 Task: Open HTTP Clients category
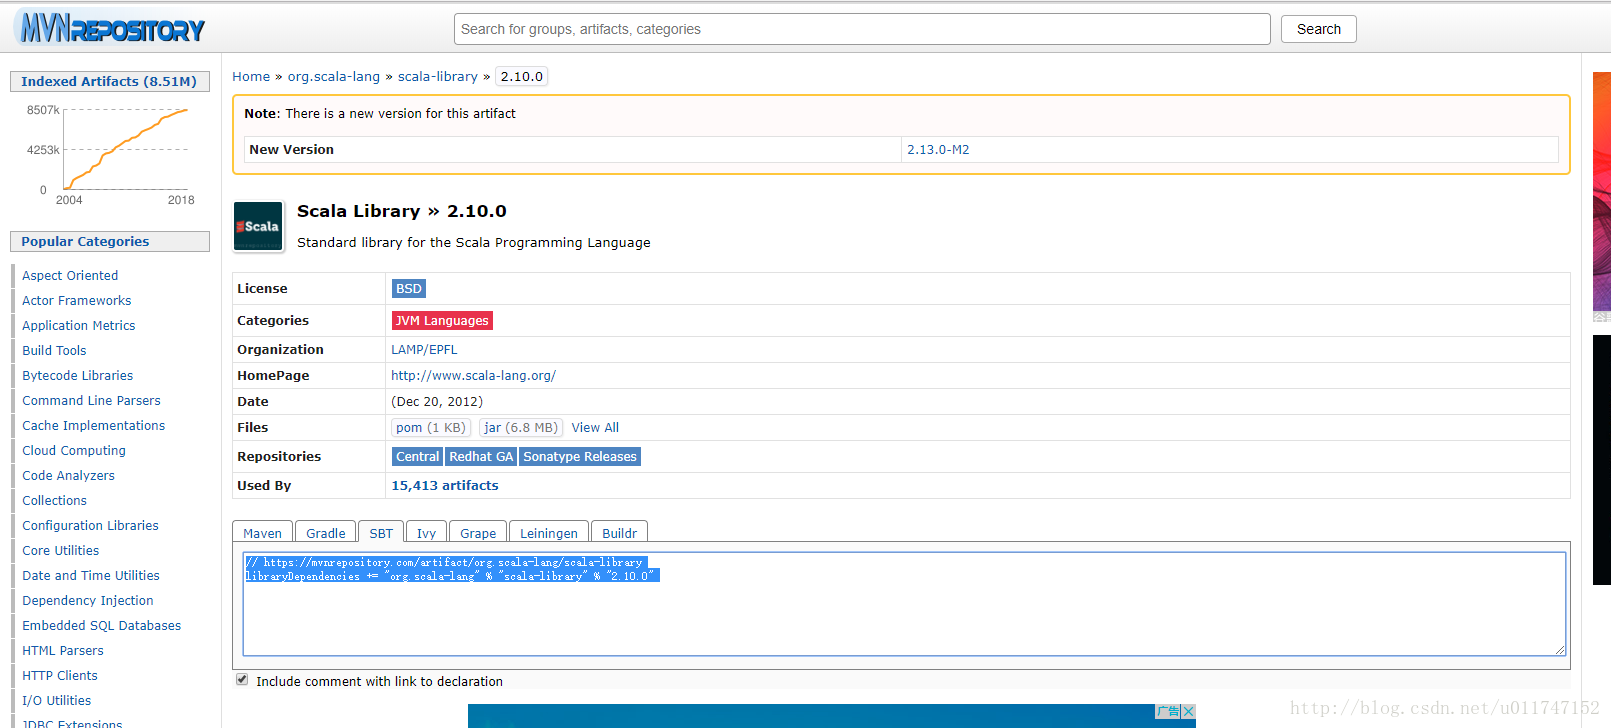click(x=60, y=675)
